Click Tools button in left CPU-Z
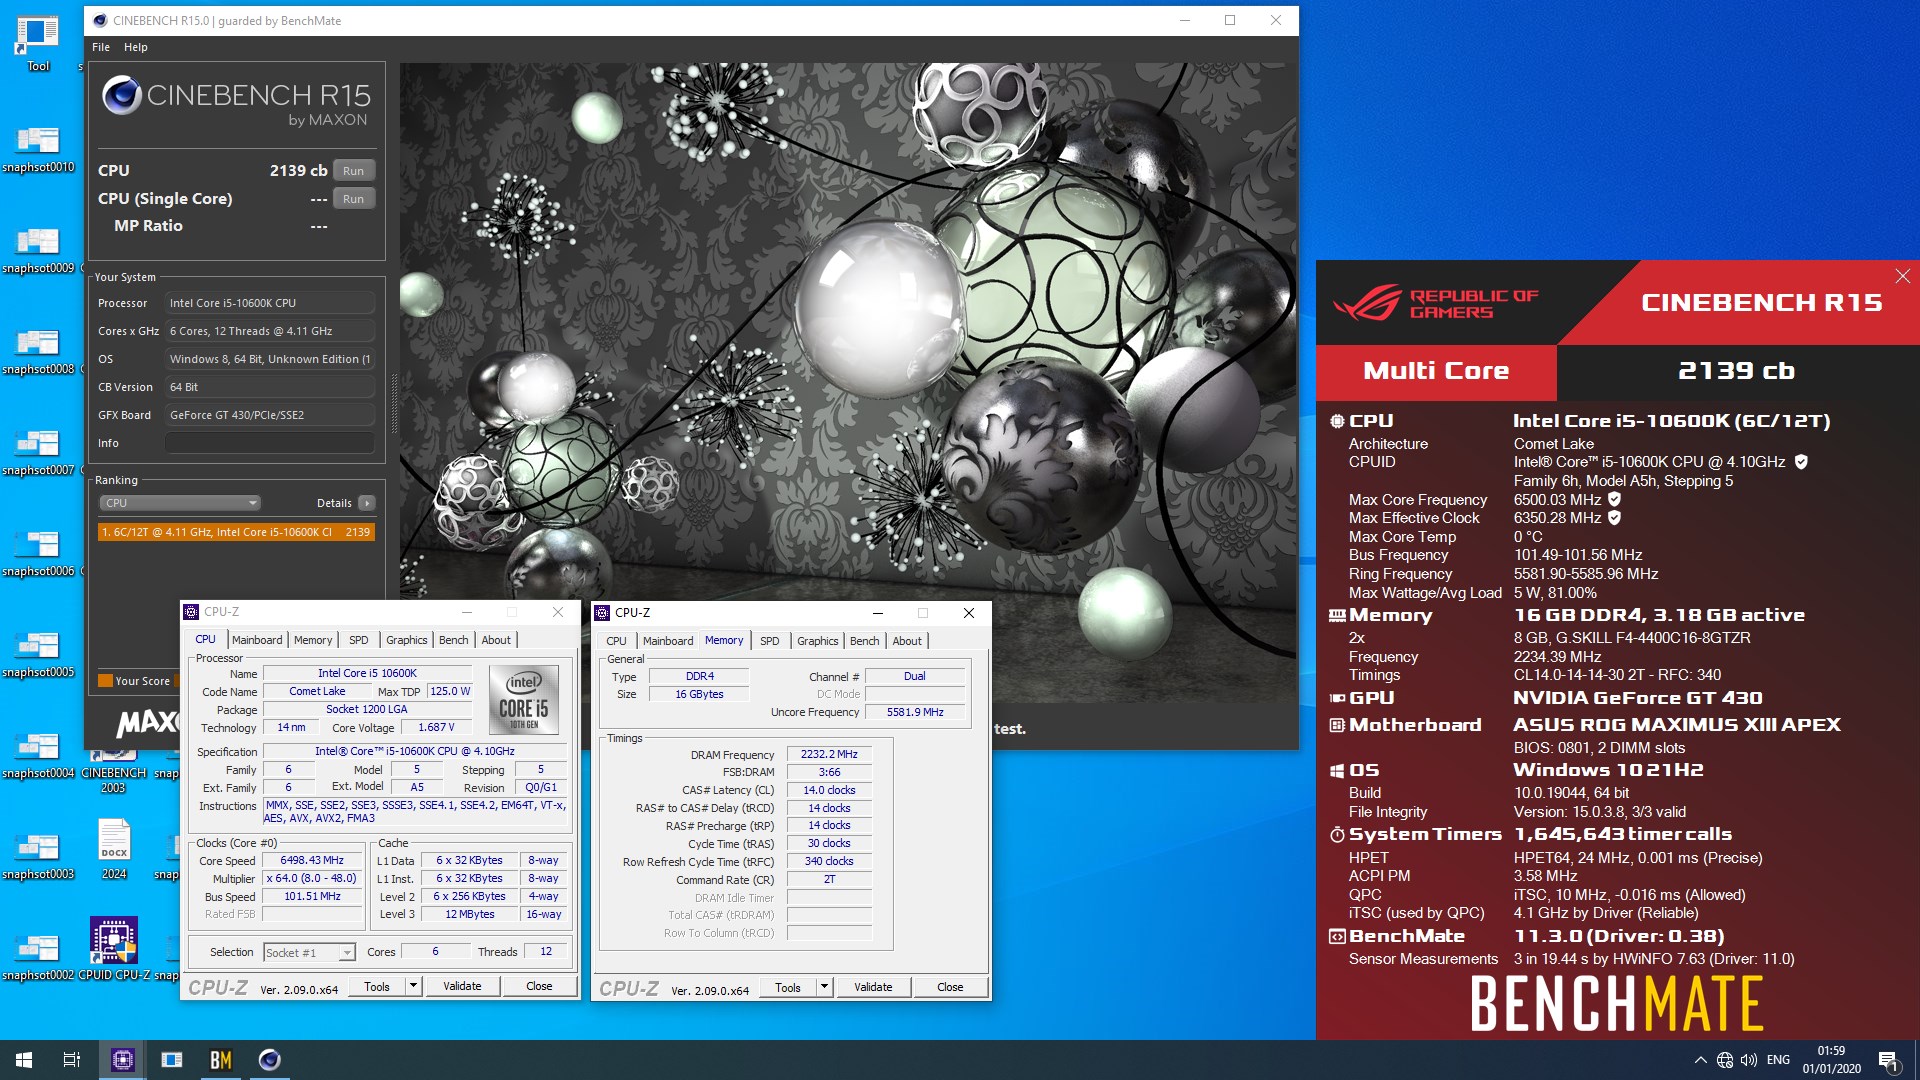1920x1080 pixels. point(377,986)
